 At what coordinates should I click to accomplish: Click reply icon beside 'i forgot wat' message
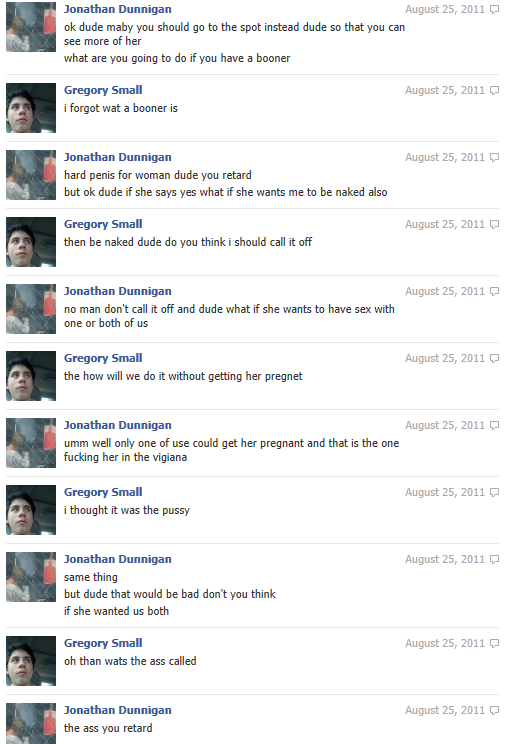point(494,91)
